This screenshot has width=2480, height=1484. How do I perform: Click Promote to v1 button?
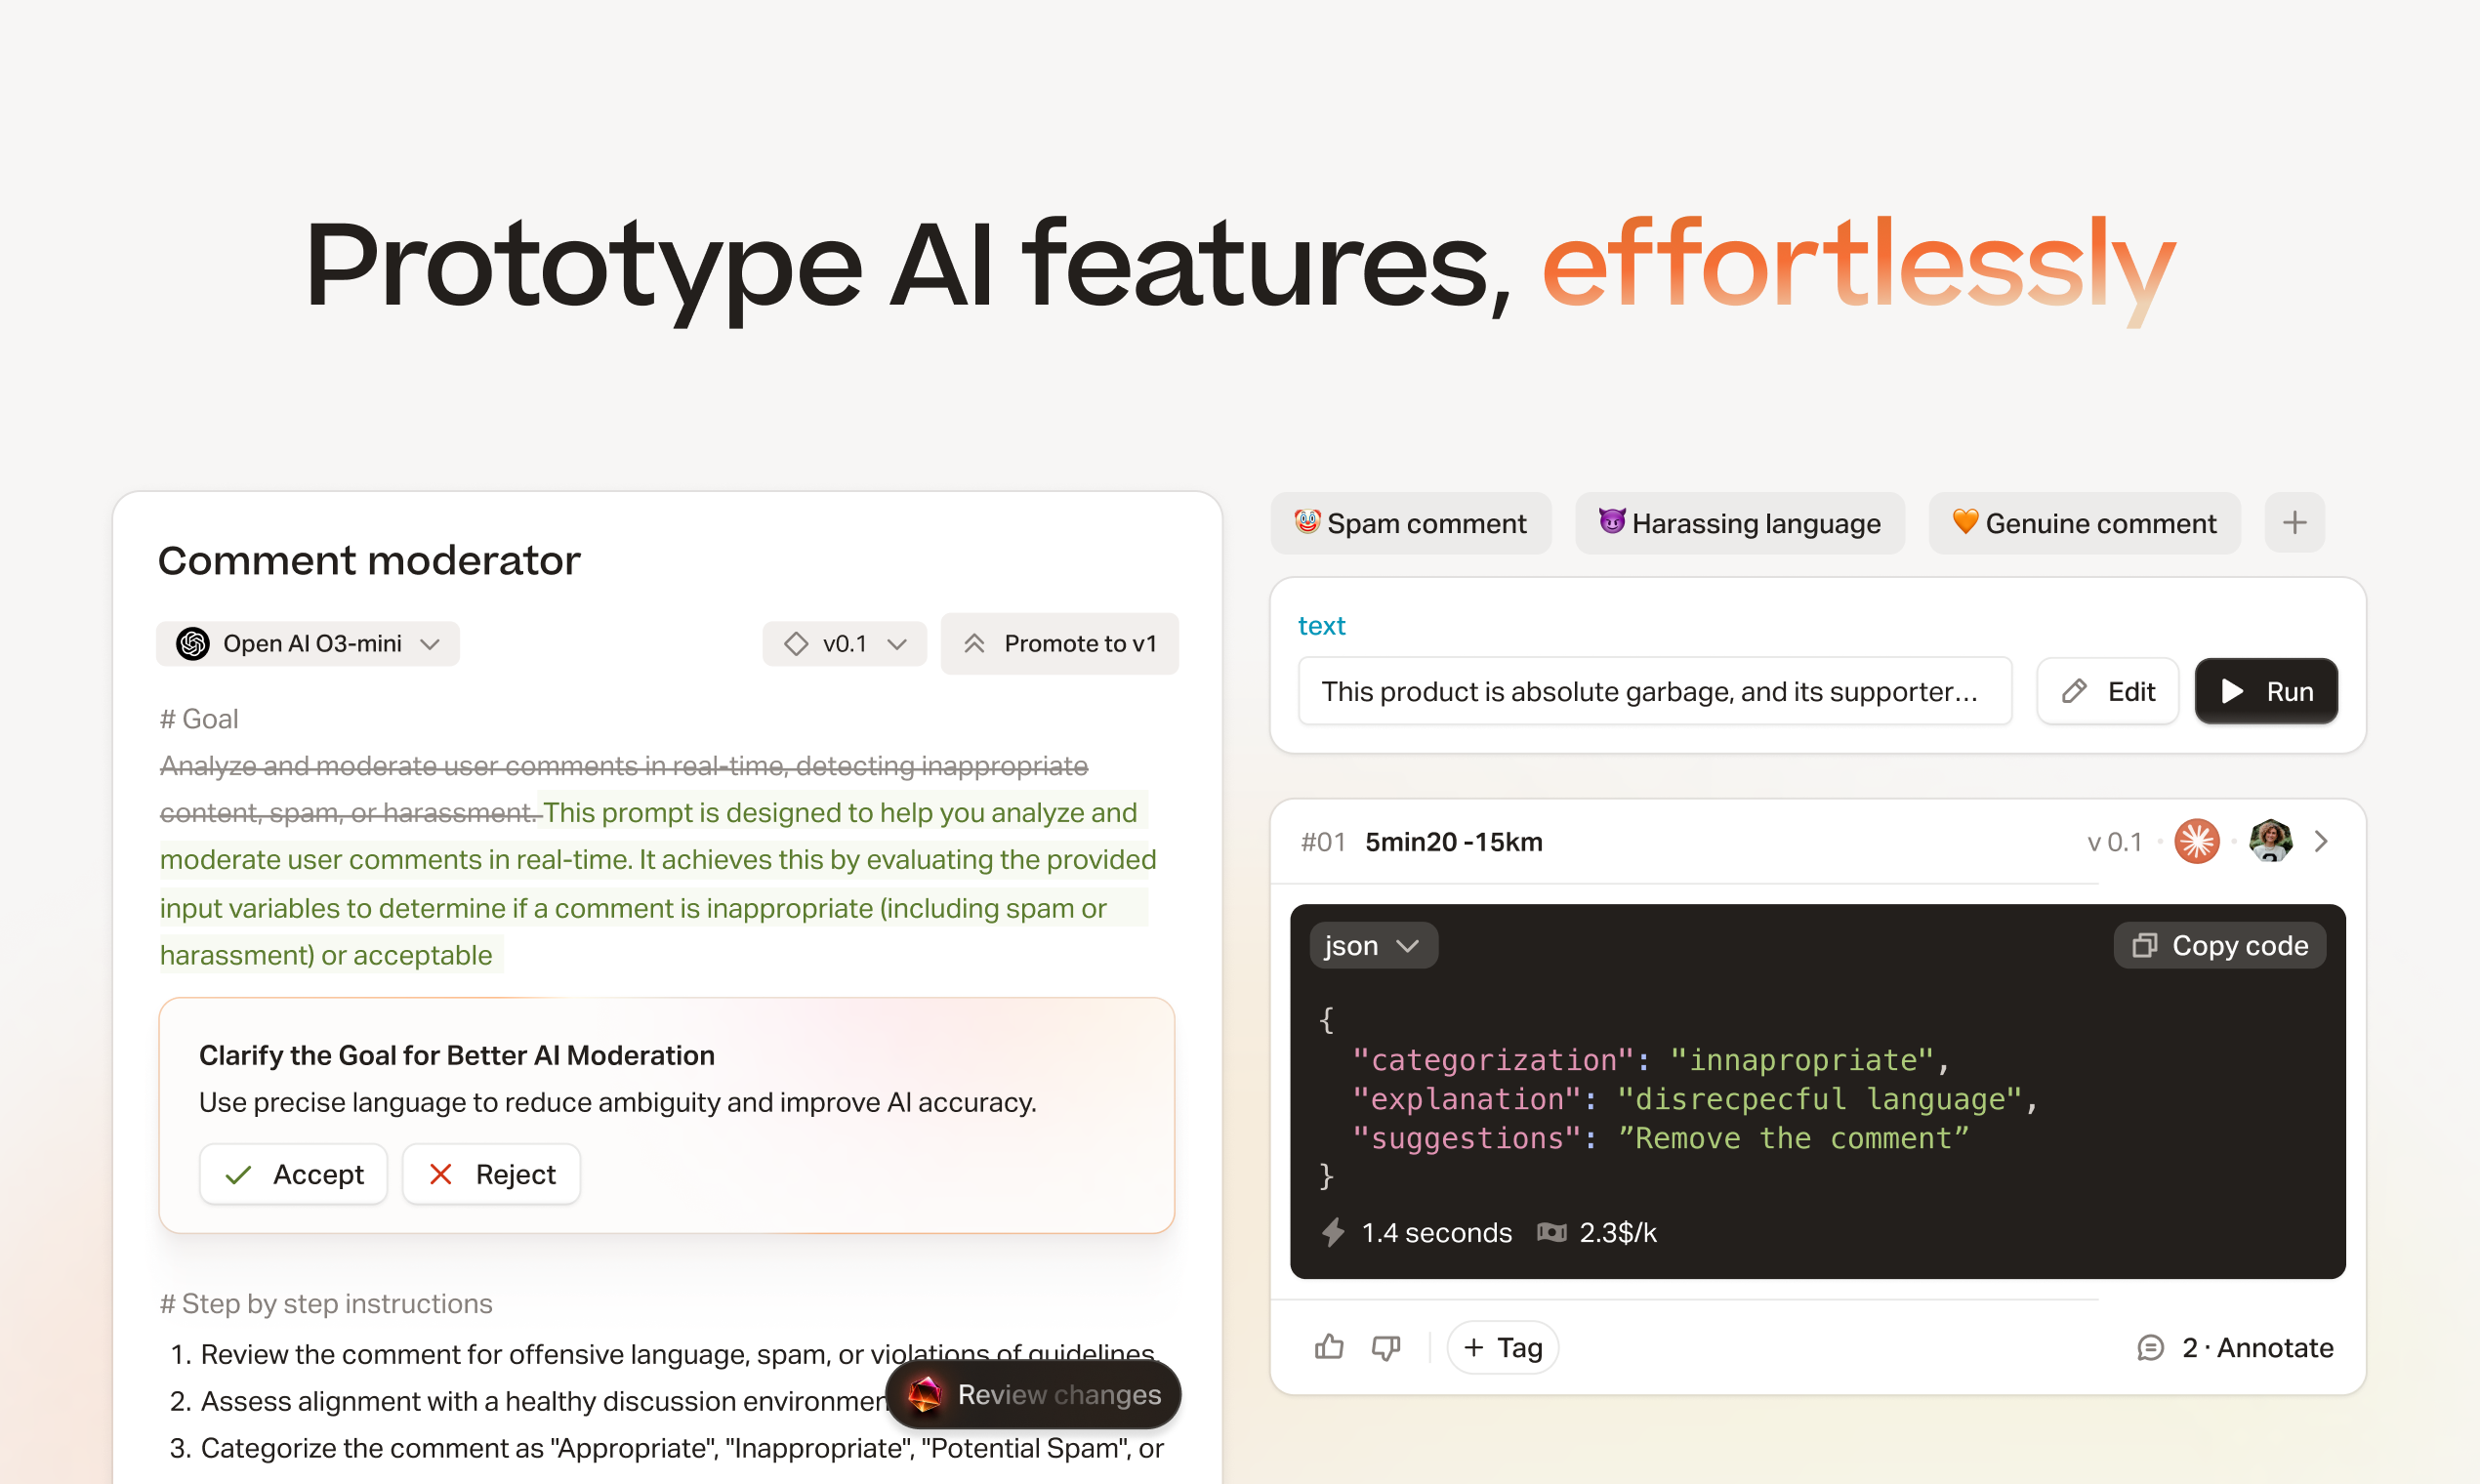tap(1059, 643)
